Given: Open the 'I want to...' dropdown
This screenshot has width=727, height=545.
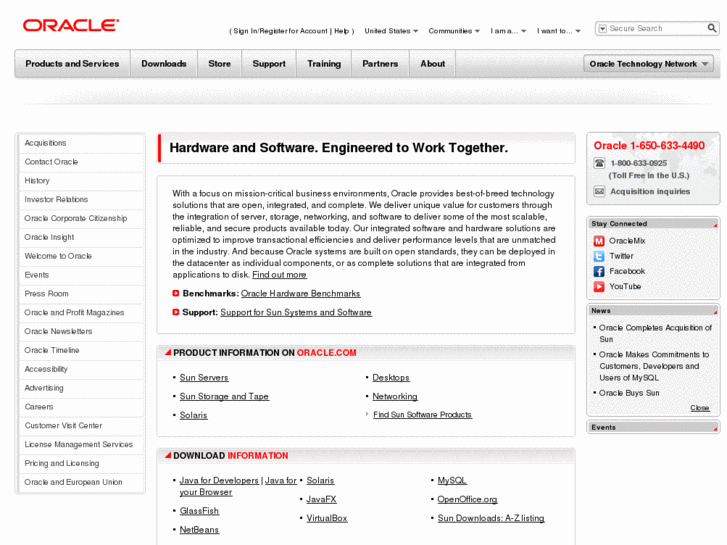Looking at the screenshot, I should [x=559, y=31].
